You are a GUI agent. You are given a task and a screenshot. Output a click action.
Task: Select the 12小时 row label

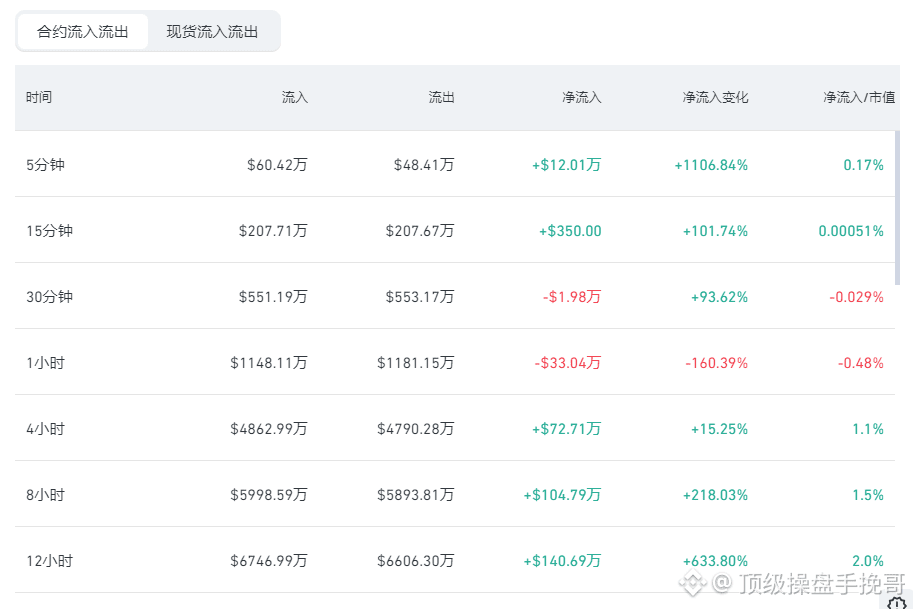click(49, 561)
